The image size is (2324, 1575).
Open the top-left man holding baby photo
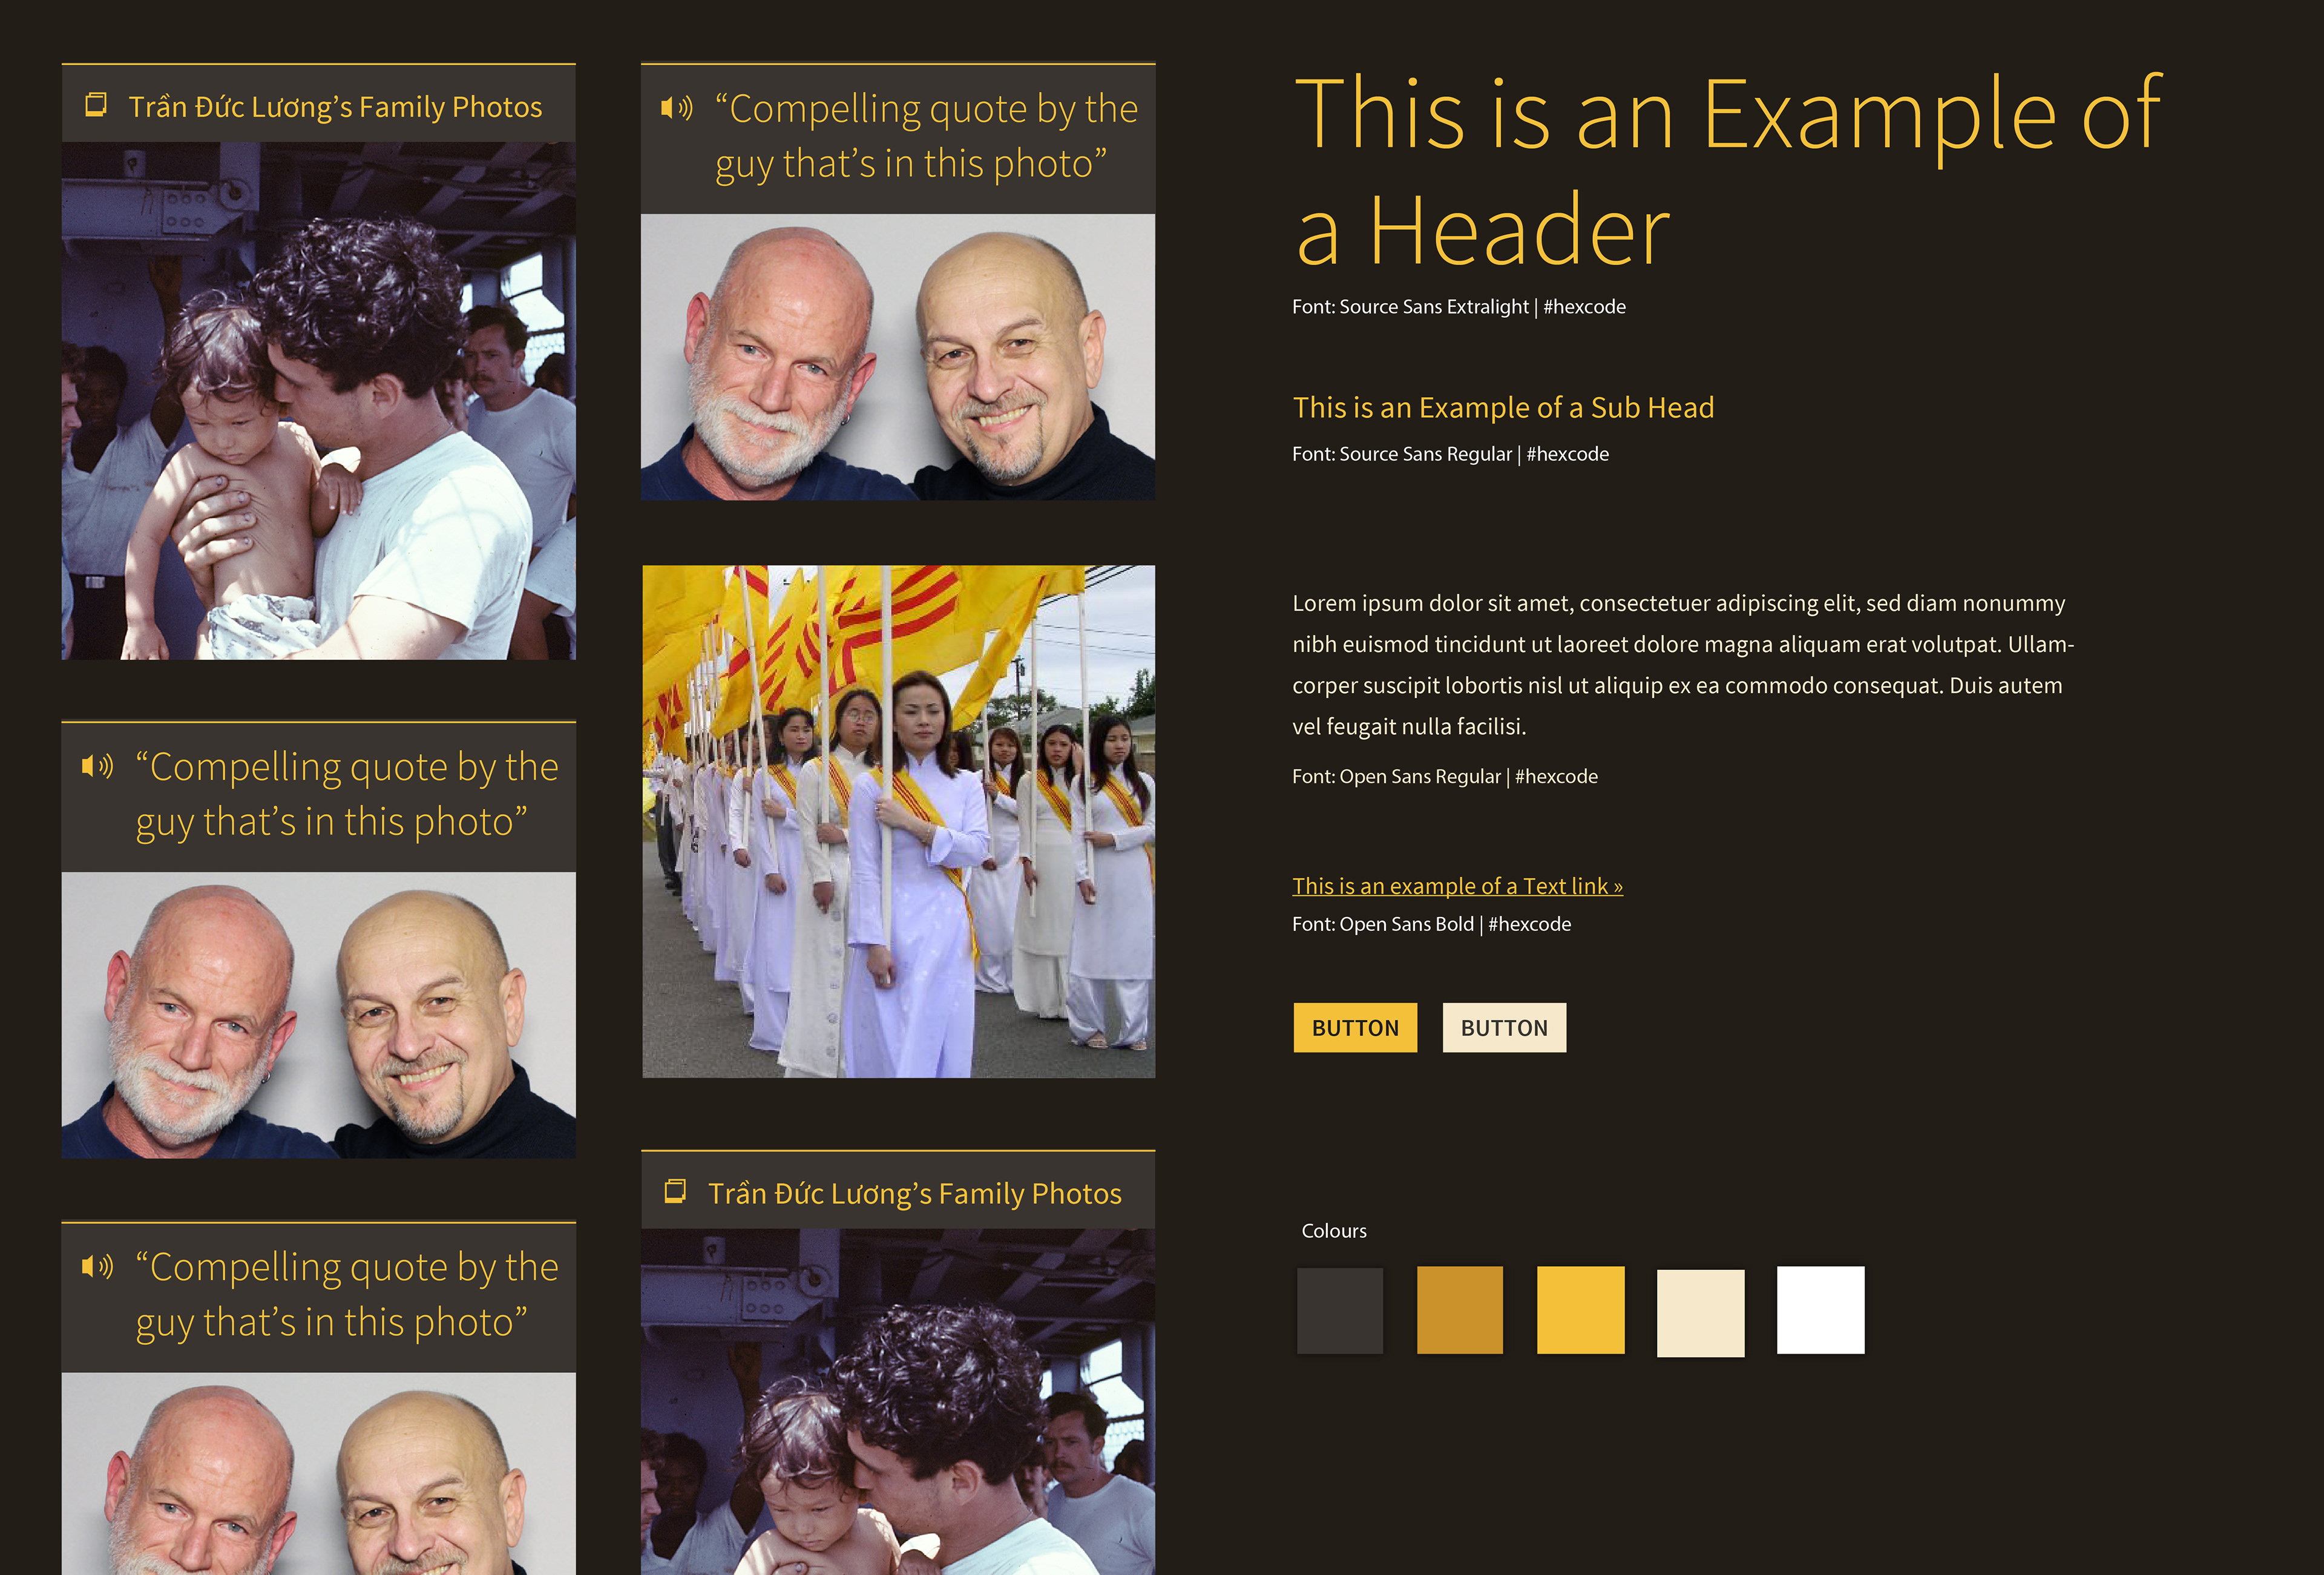point(318,400)
